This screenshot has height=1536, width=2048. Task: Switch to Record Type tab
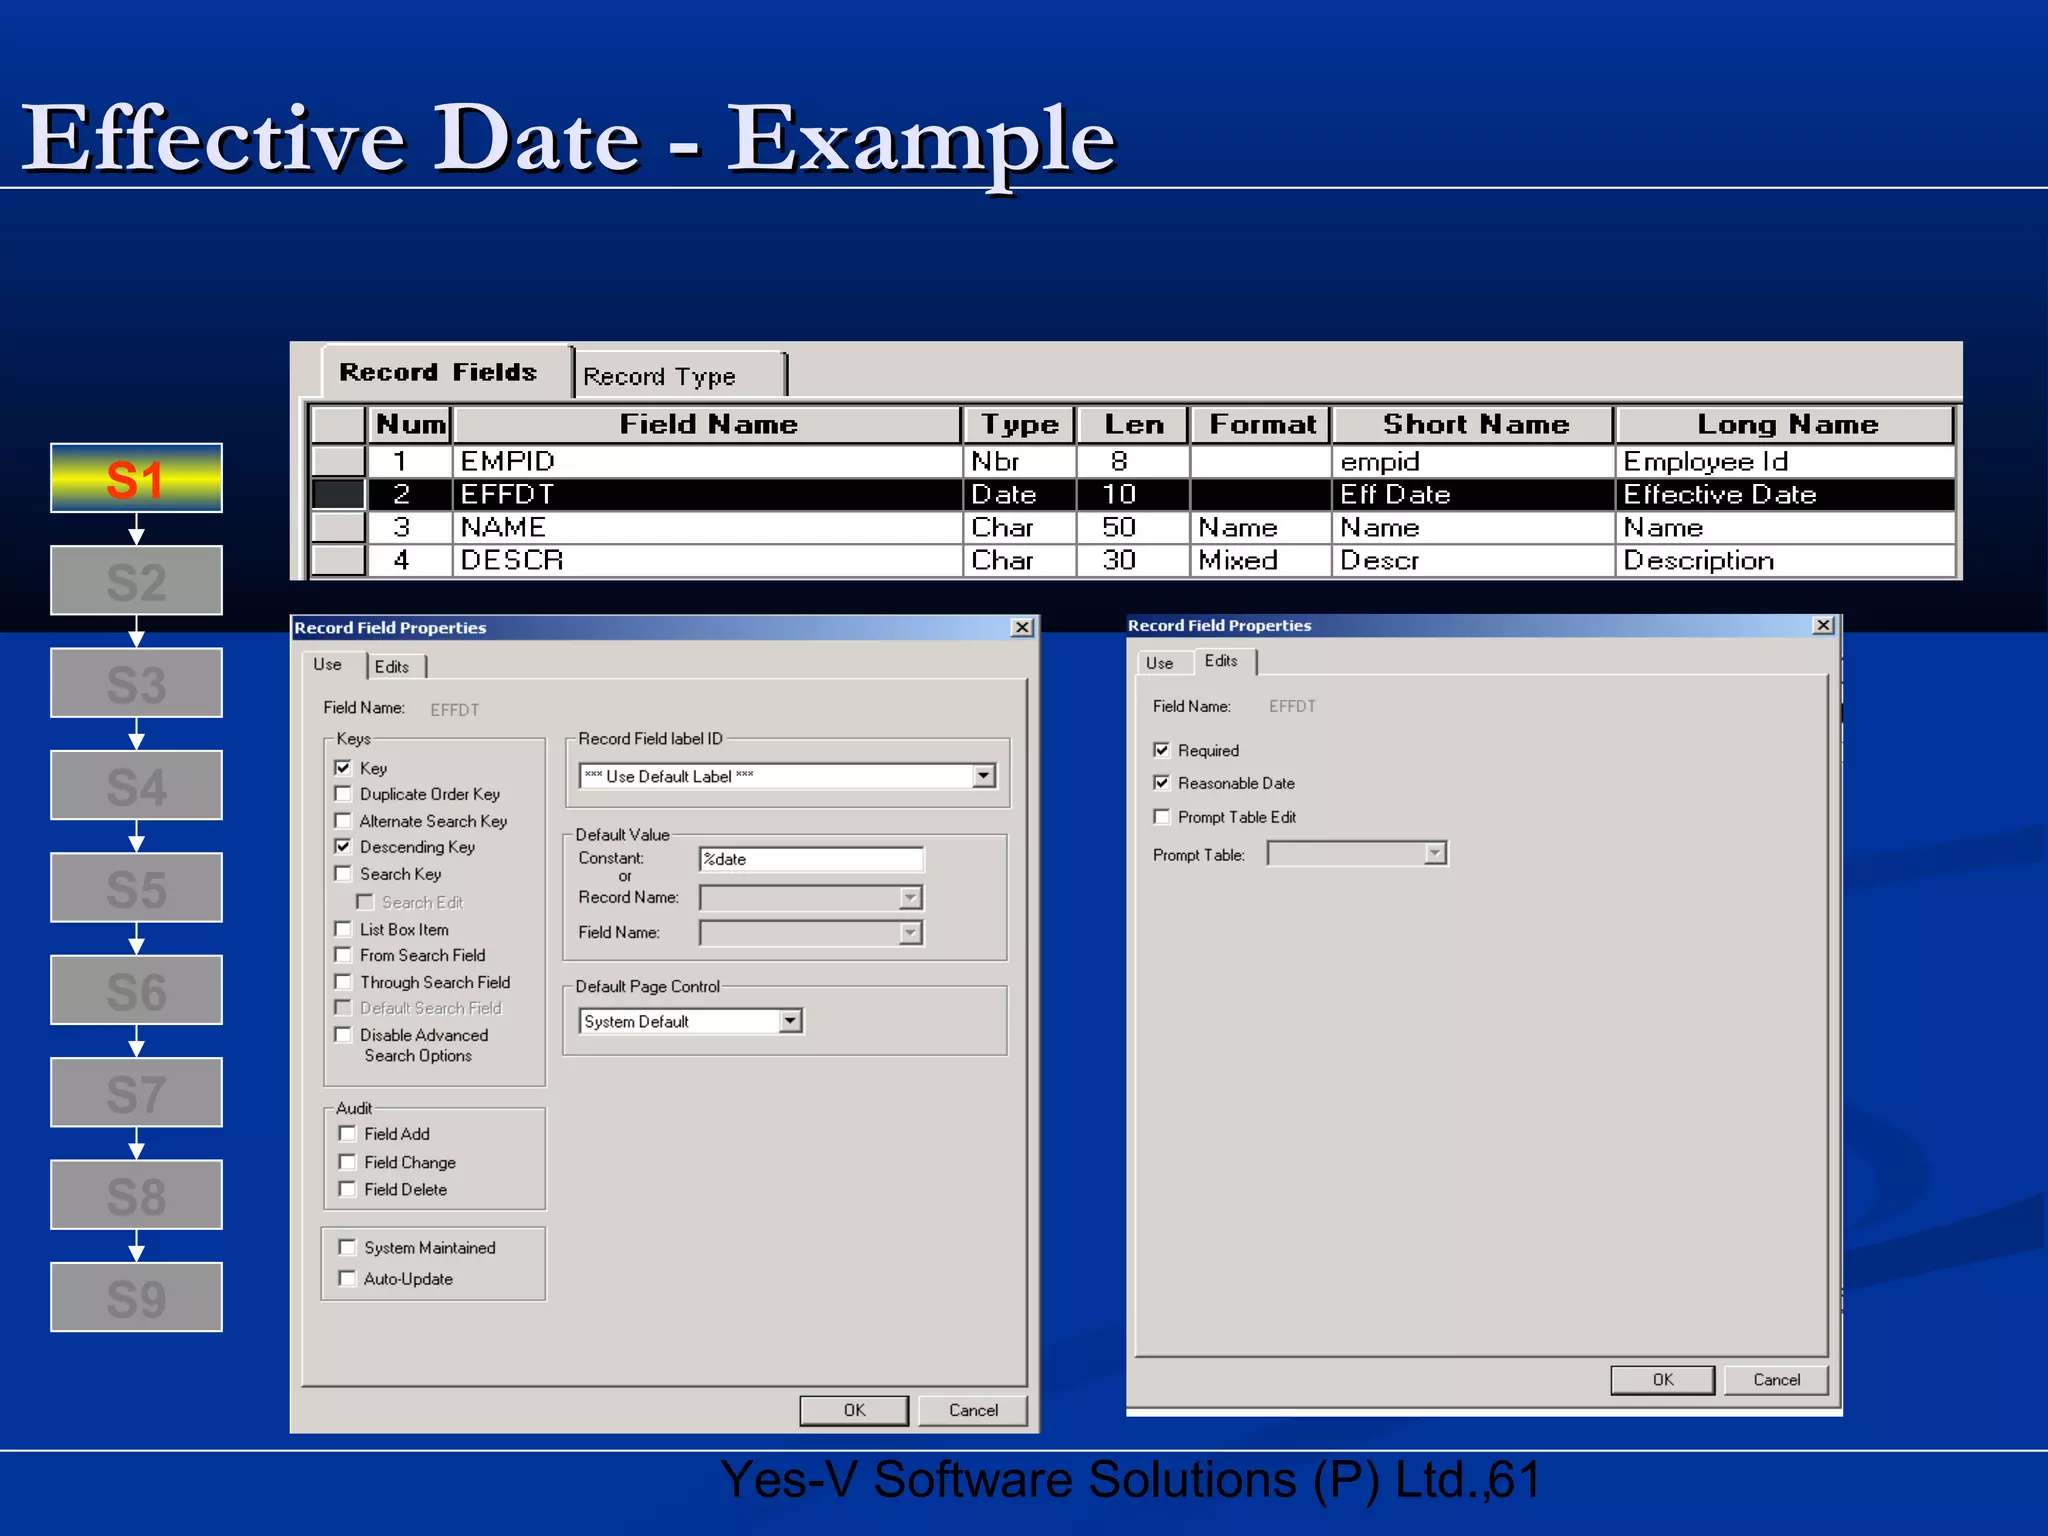[x=680, y=376]
